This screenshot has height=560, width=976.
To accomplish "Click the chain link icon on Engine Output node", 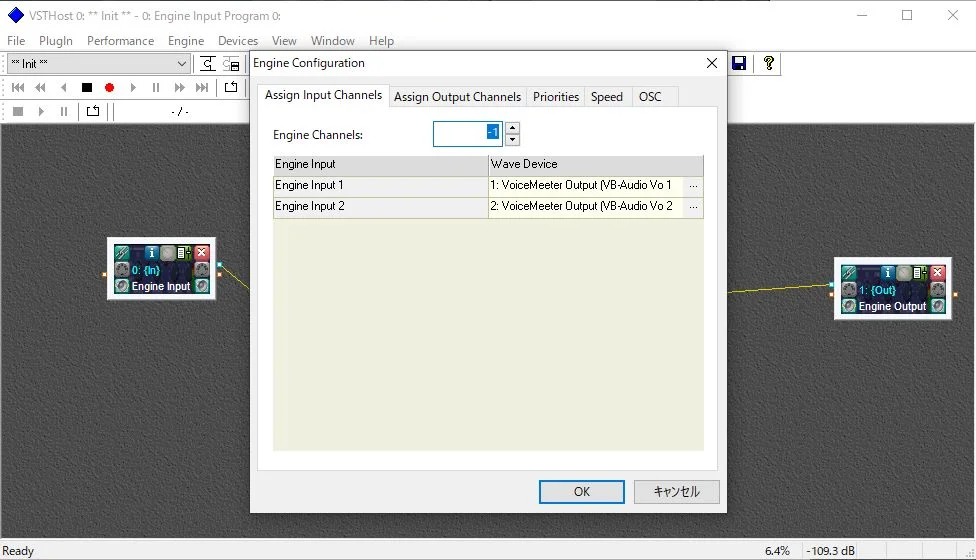I will click(x=849, y=273).
